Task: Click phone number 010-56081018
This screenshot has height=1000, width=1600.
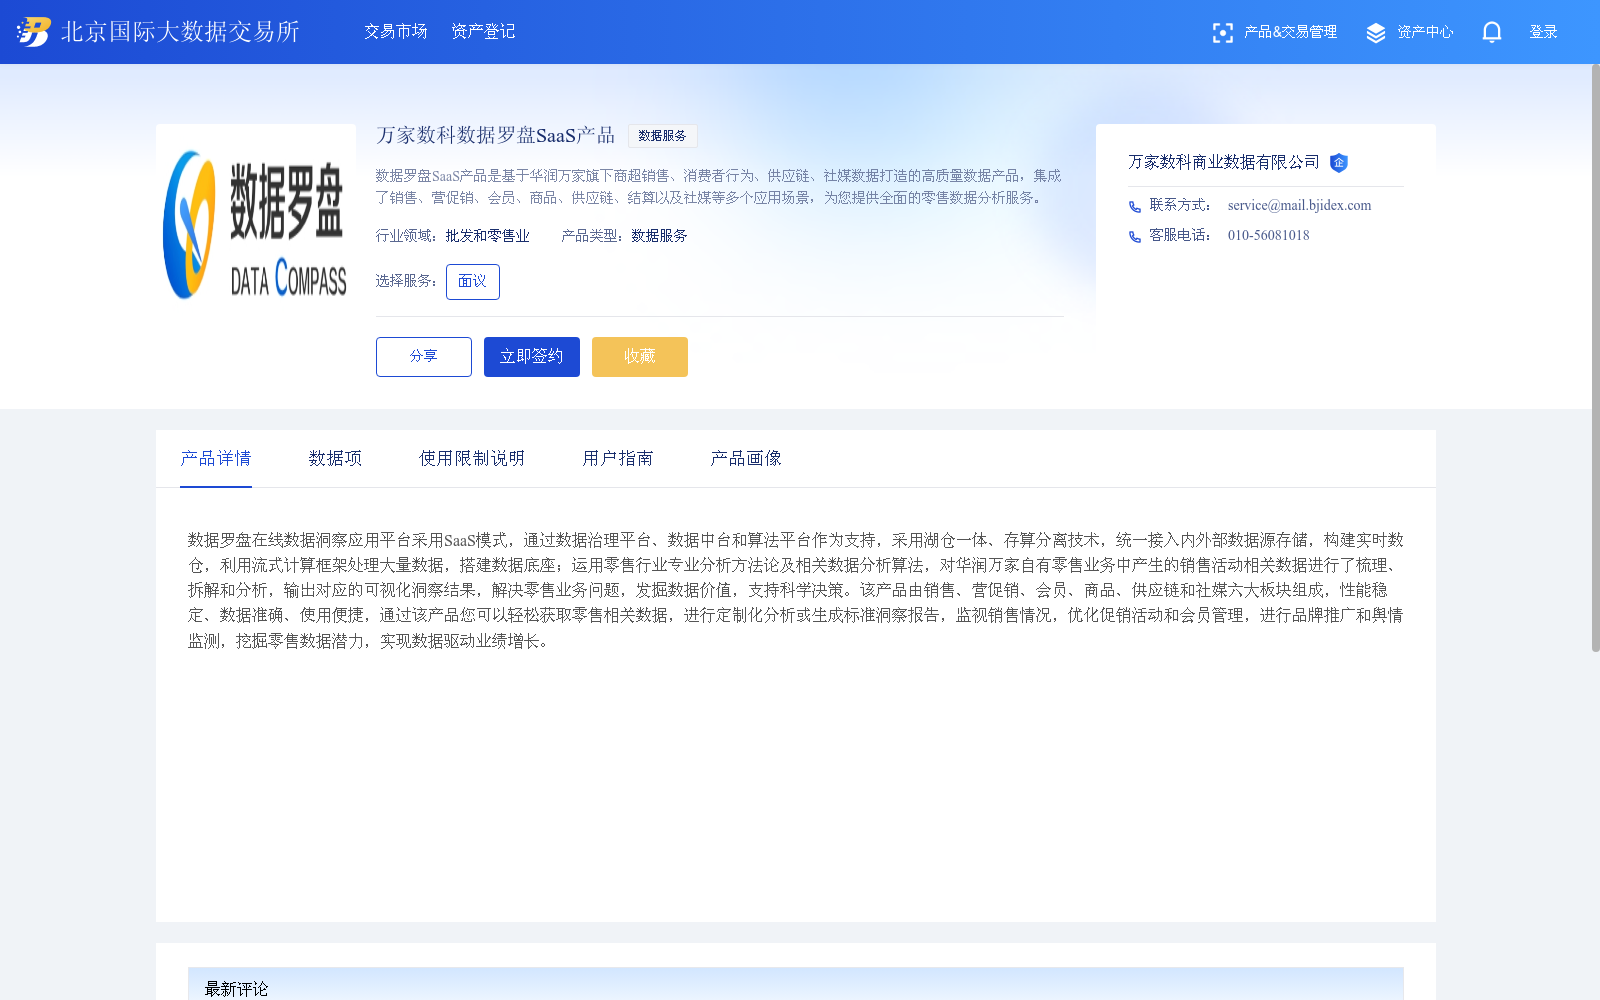Action: [x=1268, y=235]
